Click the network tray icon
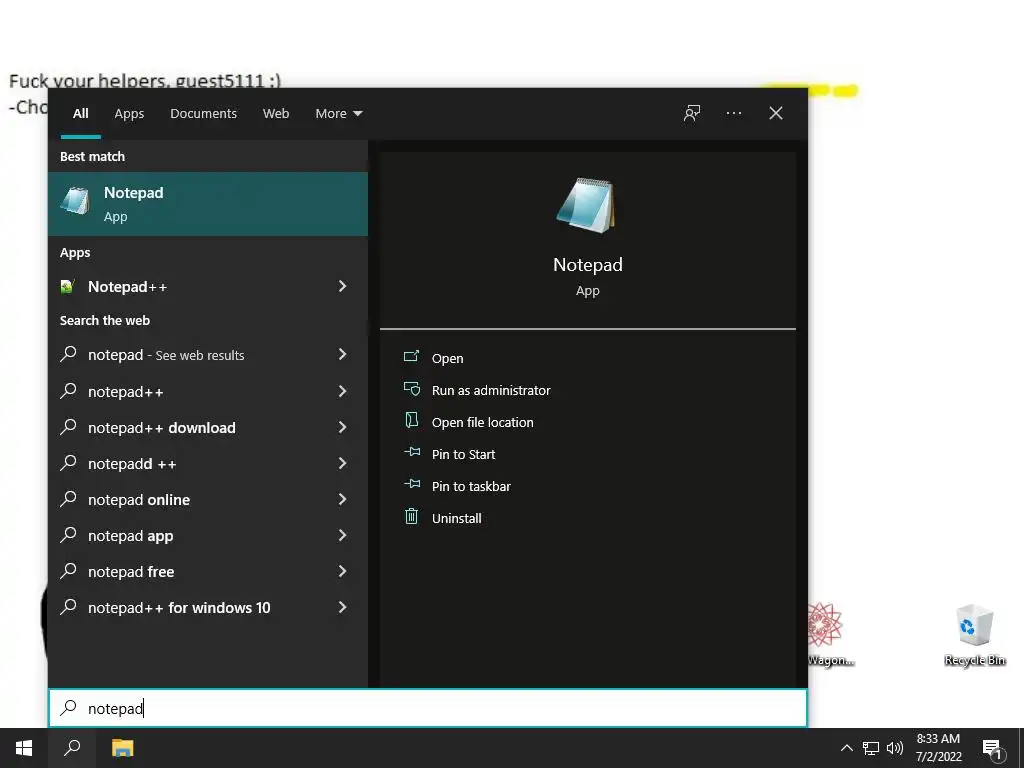1024x768 pixels. click(x=871, y=748)
